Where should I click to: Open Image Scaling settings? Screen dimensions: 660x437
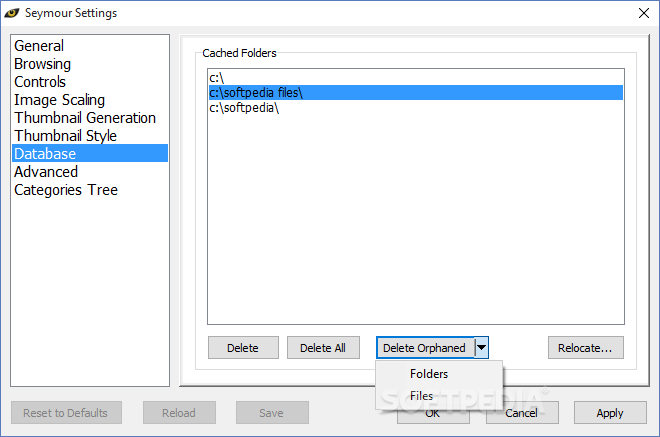point(59,100)
